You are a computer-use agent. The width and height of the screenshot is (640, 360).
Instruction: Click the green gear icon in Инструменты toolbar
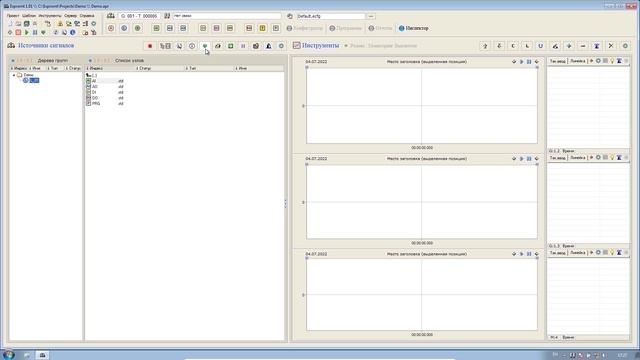coord(625,46)
